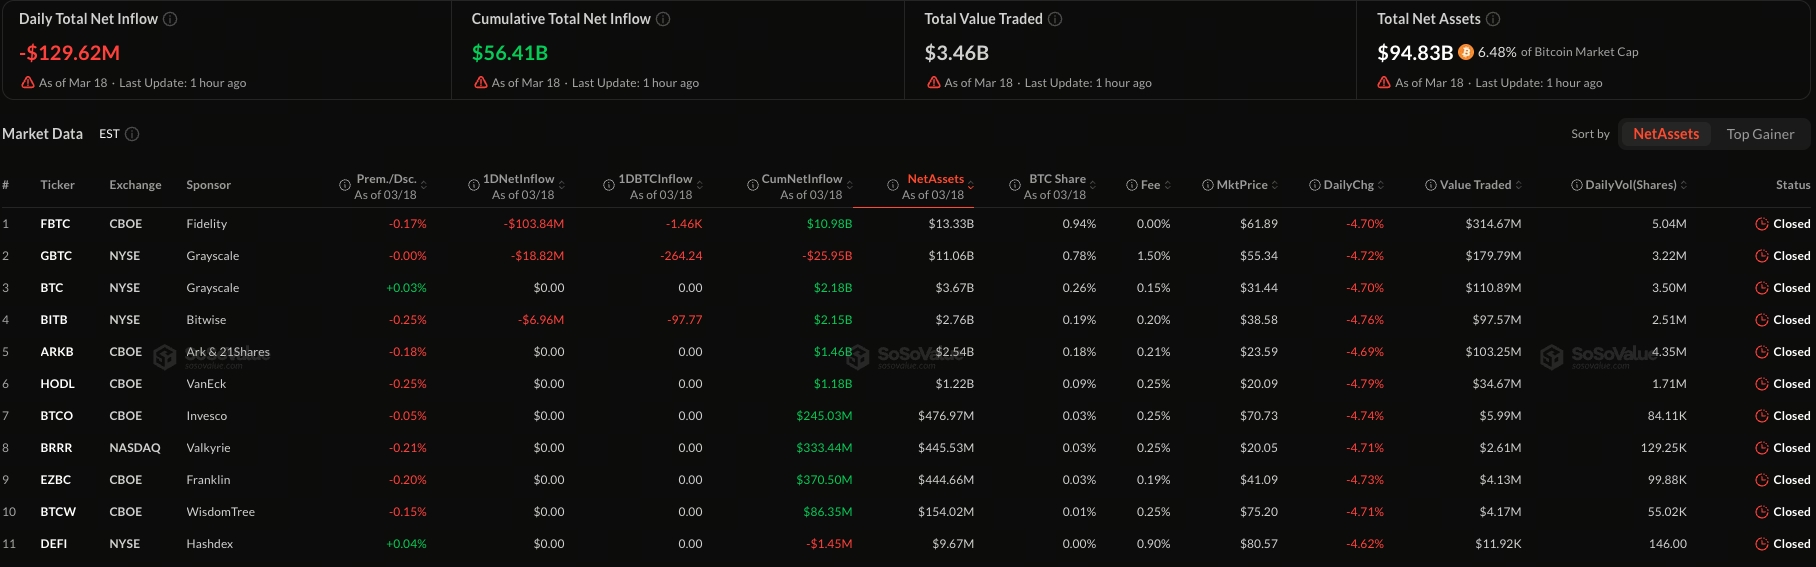This screenshot has height=567, width=1816.
Task: Click info icon before DailyChg header
Action: click(x=1315, y=185)
